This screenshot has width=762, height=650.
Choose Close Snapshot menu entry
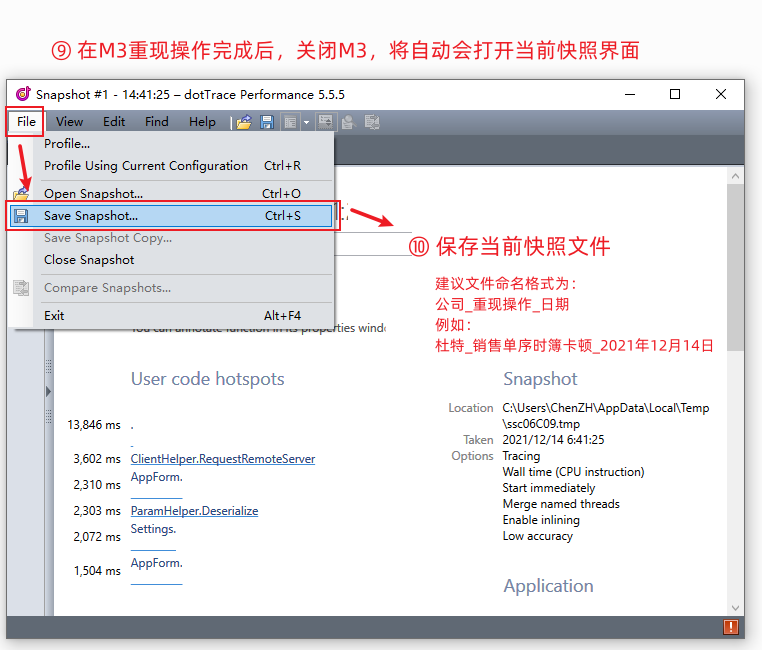pyautogui.click(x=173, y=260)
